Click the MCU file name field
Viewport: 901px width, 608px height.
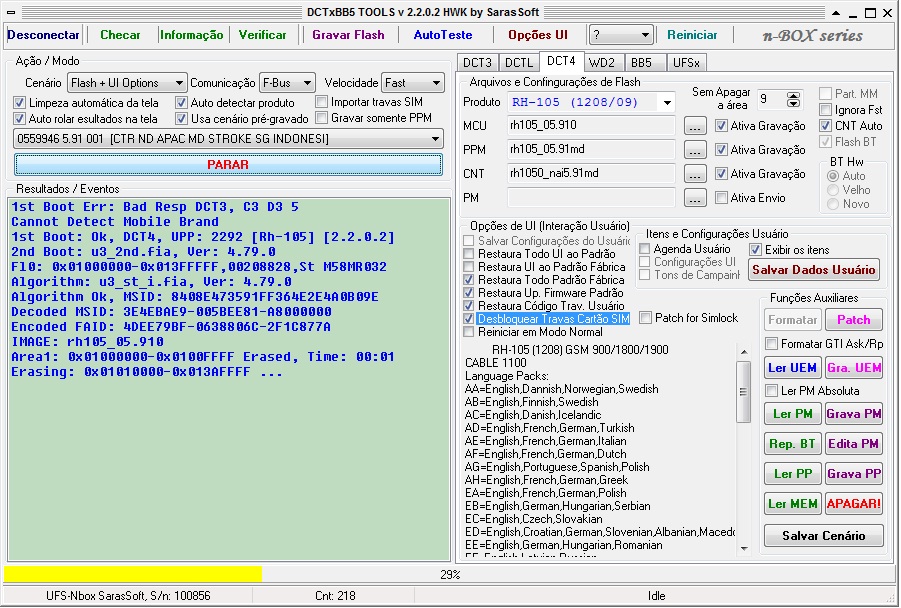tap(591, 125)
